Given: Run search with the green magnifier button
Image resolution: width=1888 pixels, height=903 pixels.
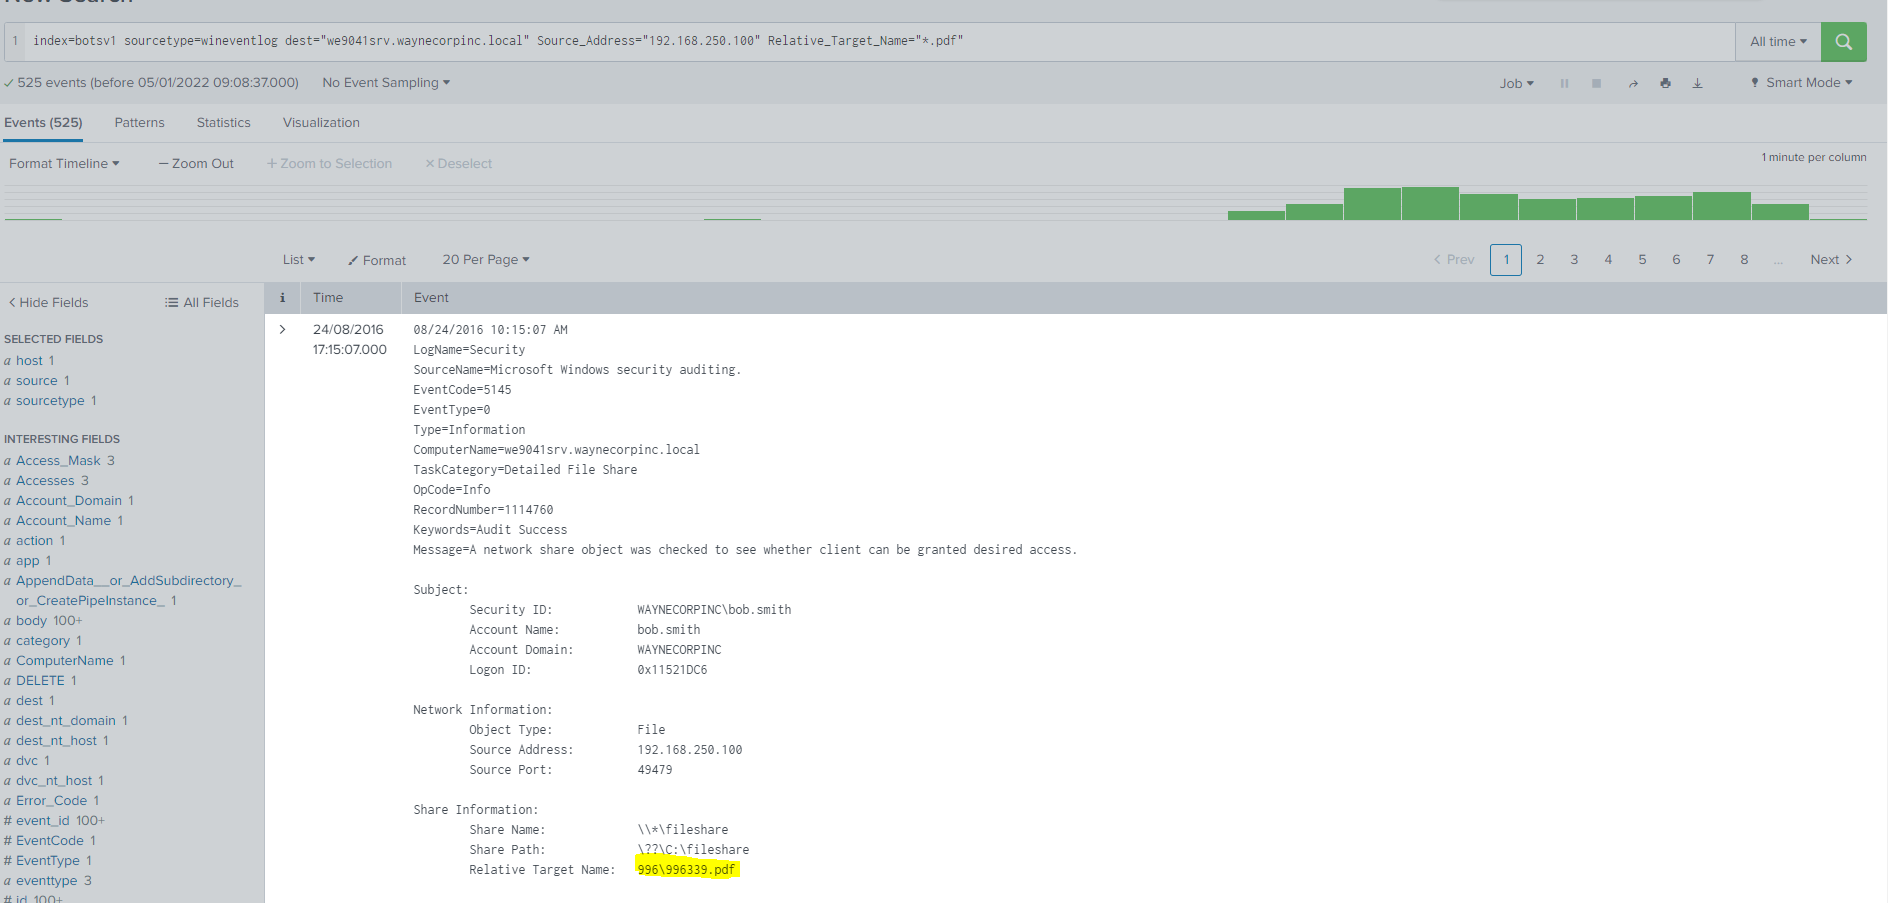Looking at the screenshot, I should 1843,42.
